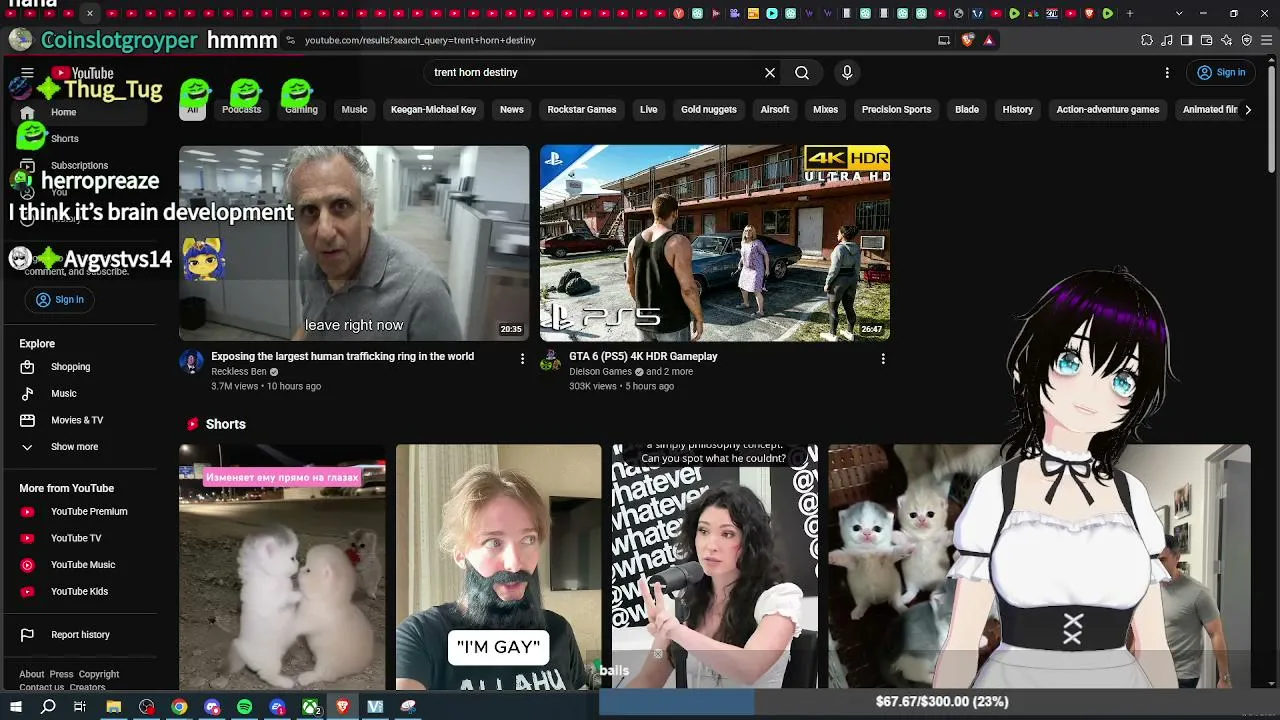1280x720 pixels.
Task: Select the Music filter chip
Action: [x=354, y=109]
